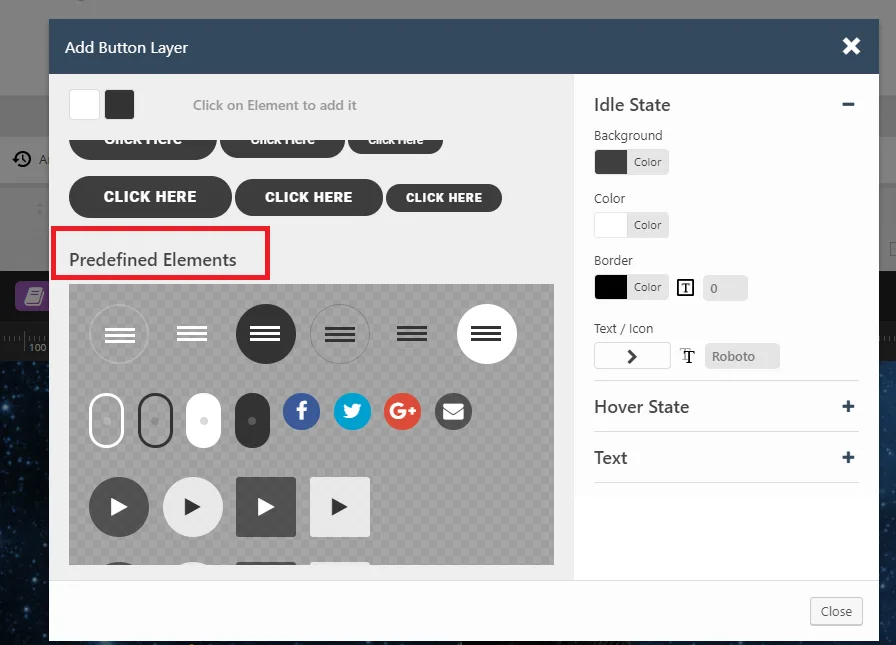Add the white filled mouse scroll element
This screenshot has height=645, width=896.
[x=203, y=420]
